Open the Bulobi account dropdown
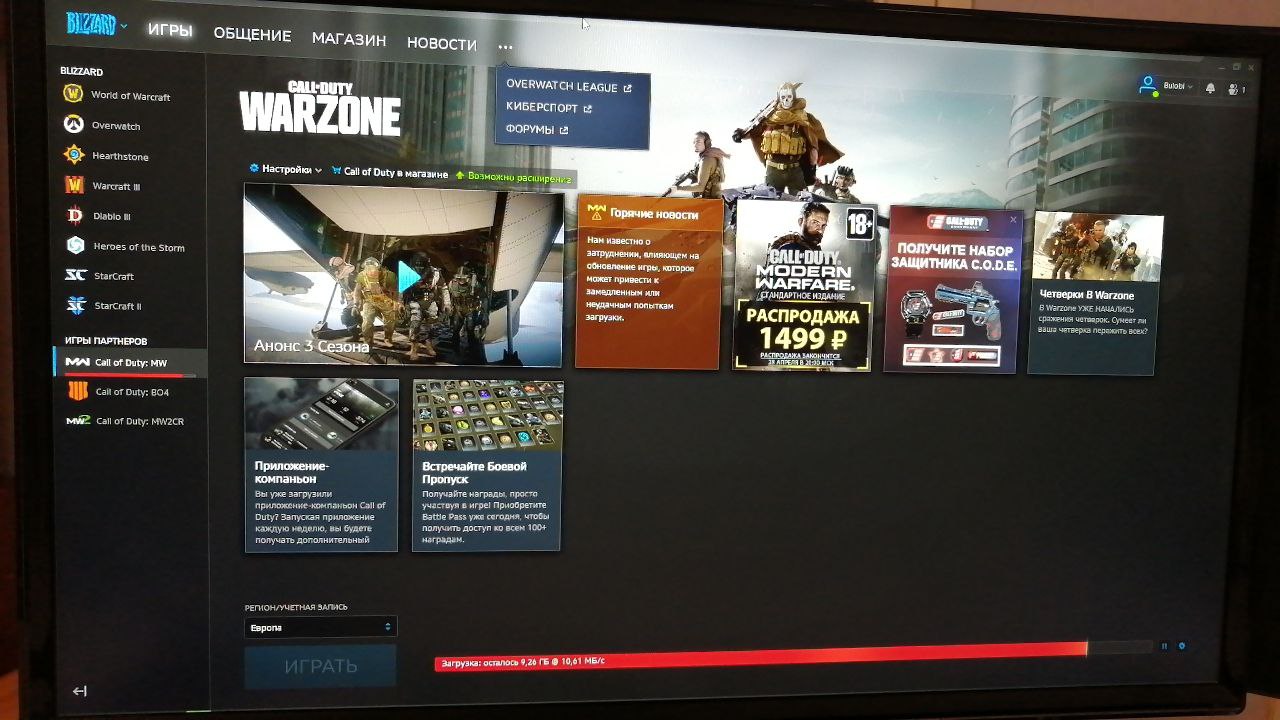The height and width of the screenshot is (720, 1280). click(1177, 87)
